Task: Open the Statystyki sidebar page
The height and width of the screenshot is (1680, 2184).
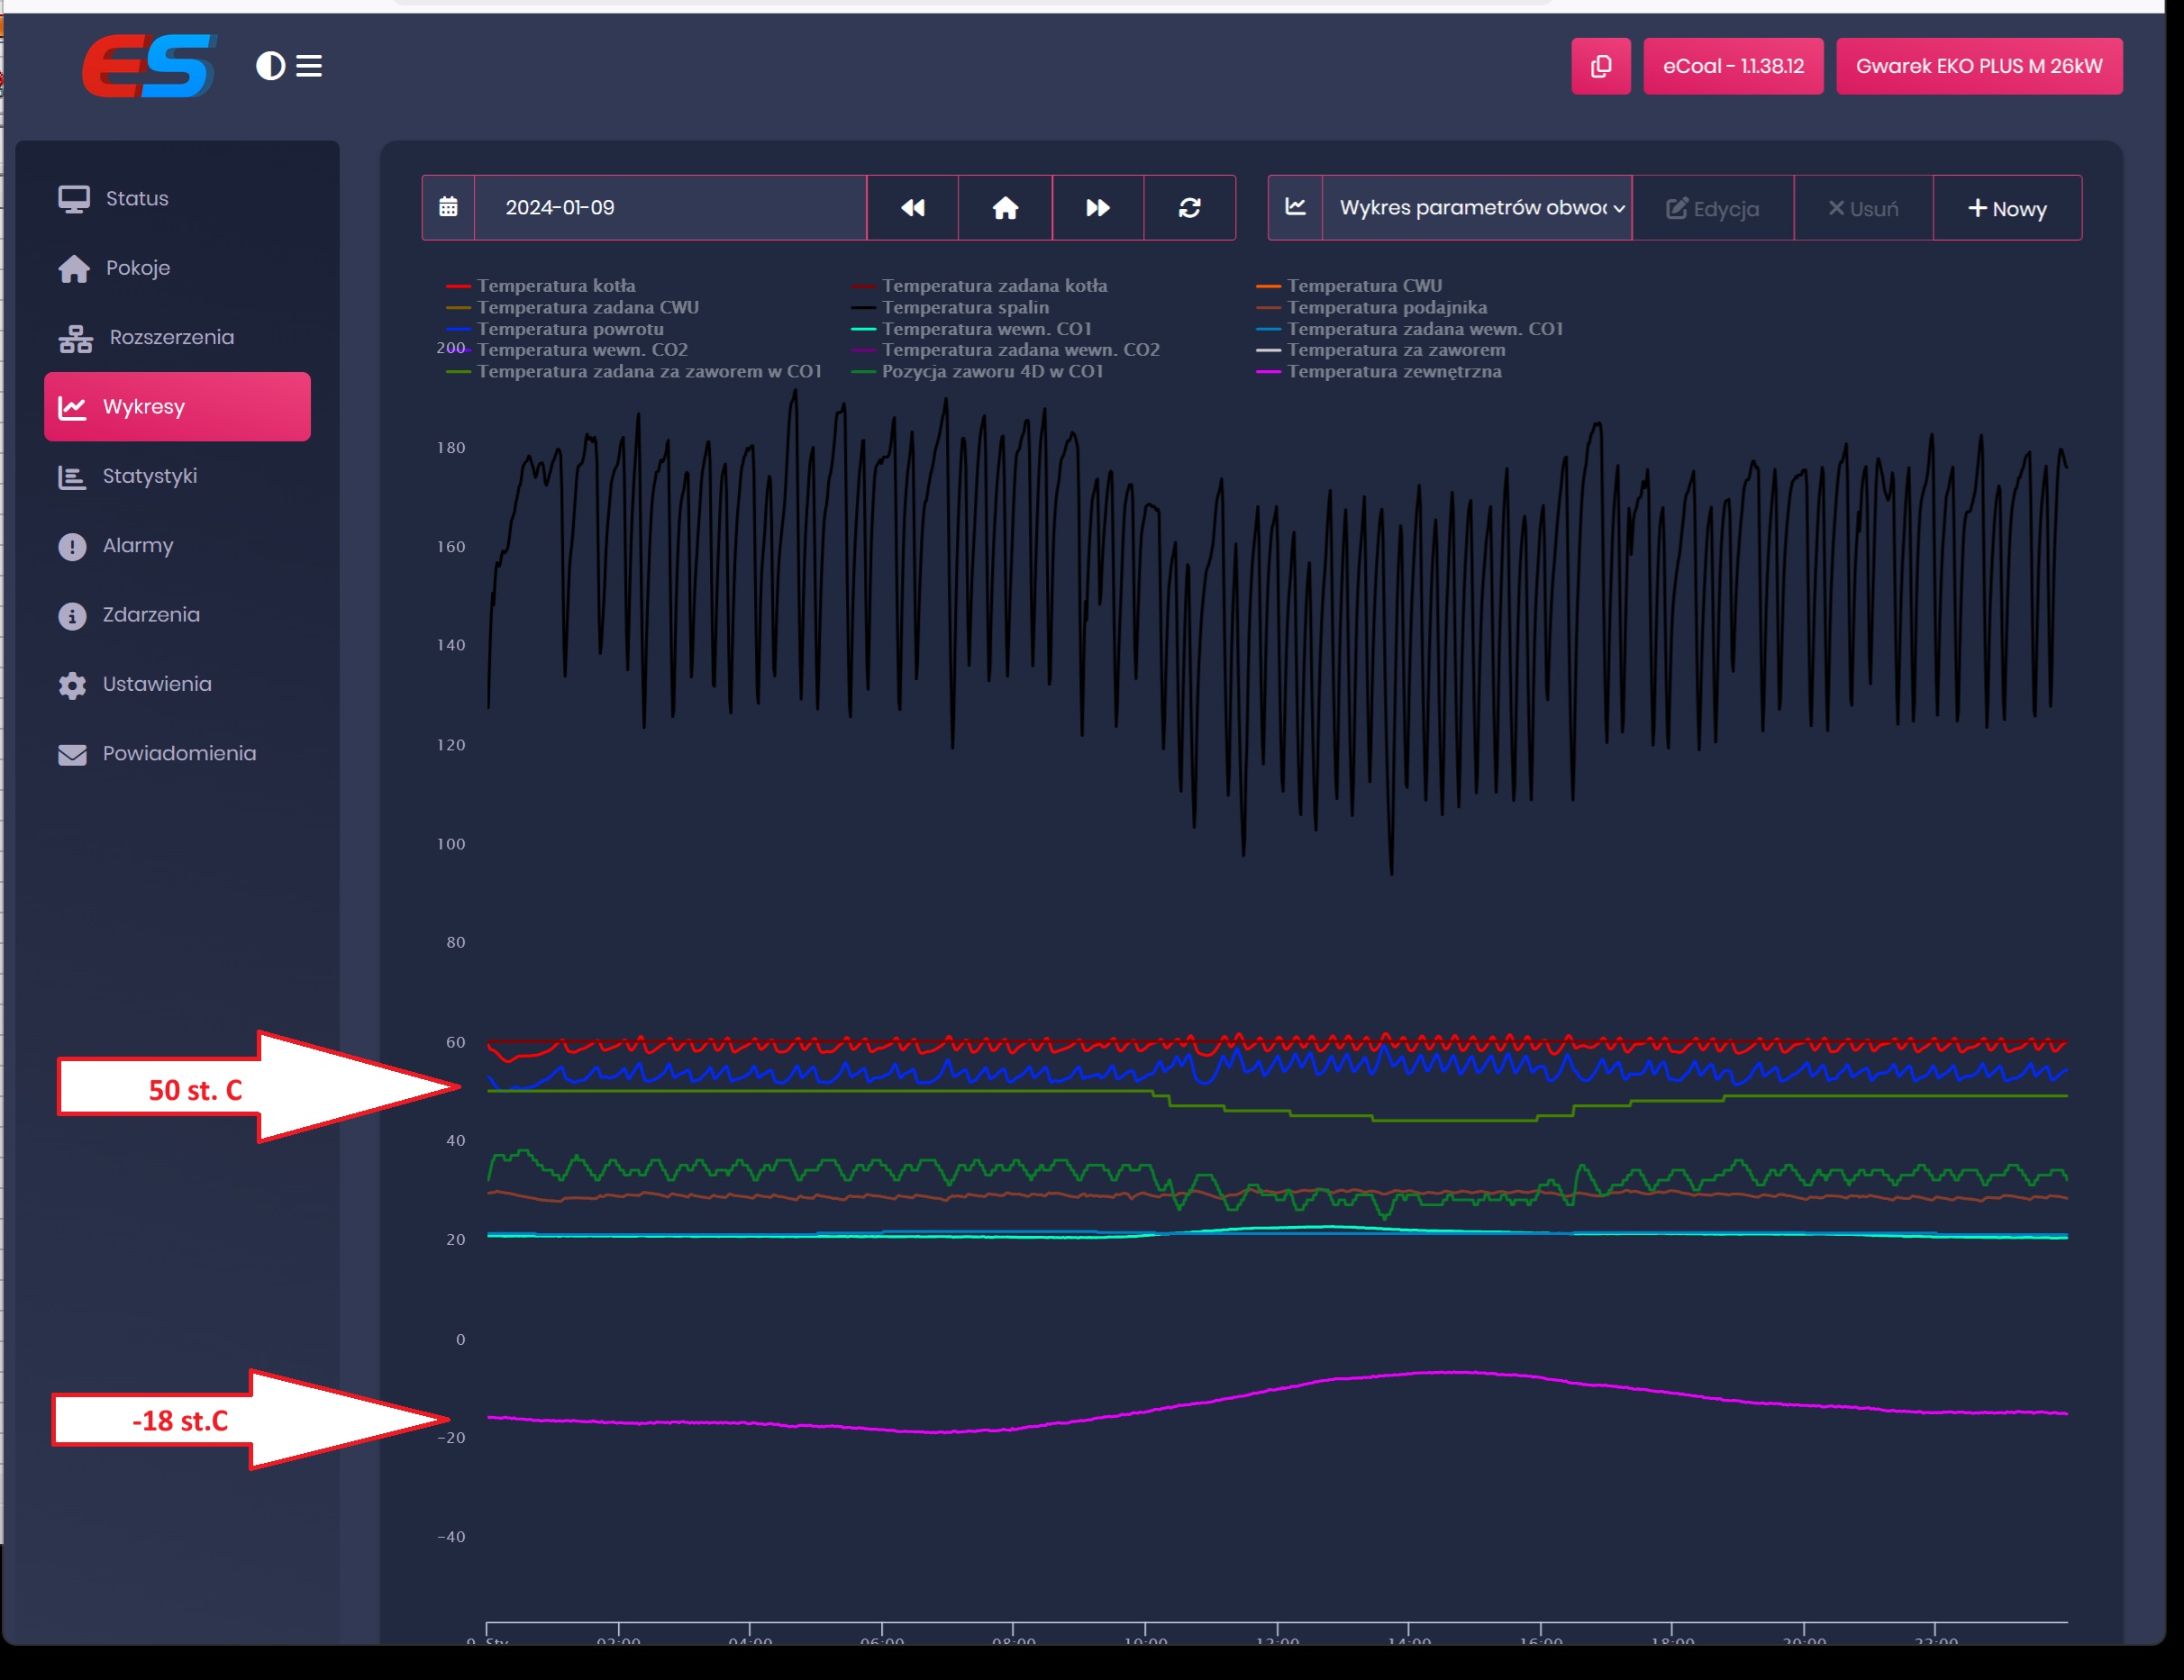Action: [149, 476]
